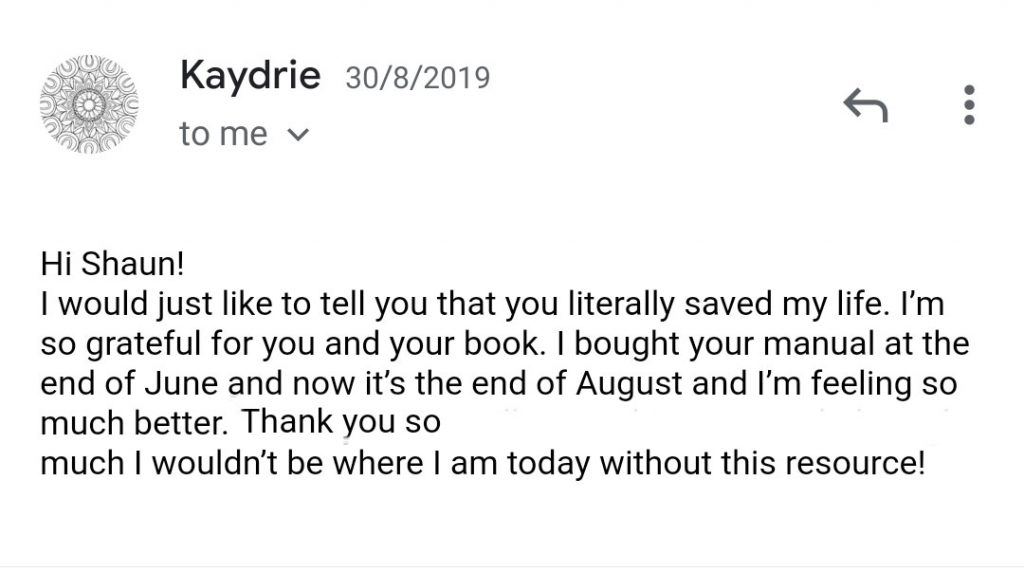Click the reply arrow icon

pos(866,105)
